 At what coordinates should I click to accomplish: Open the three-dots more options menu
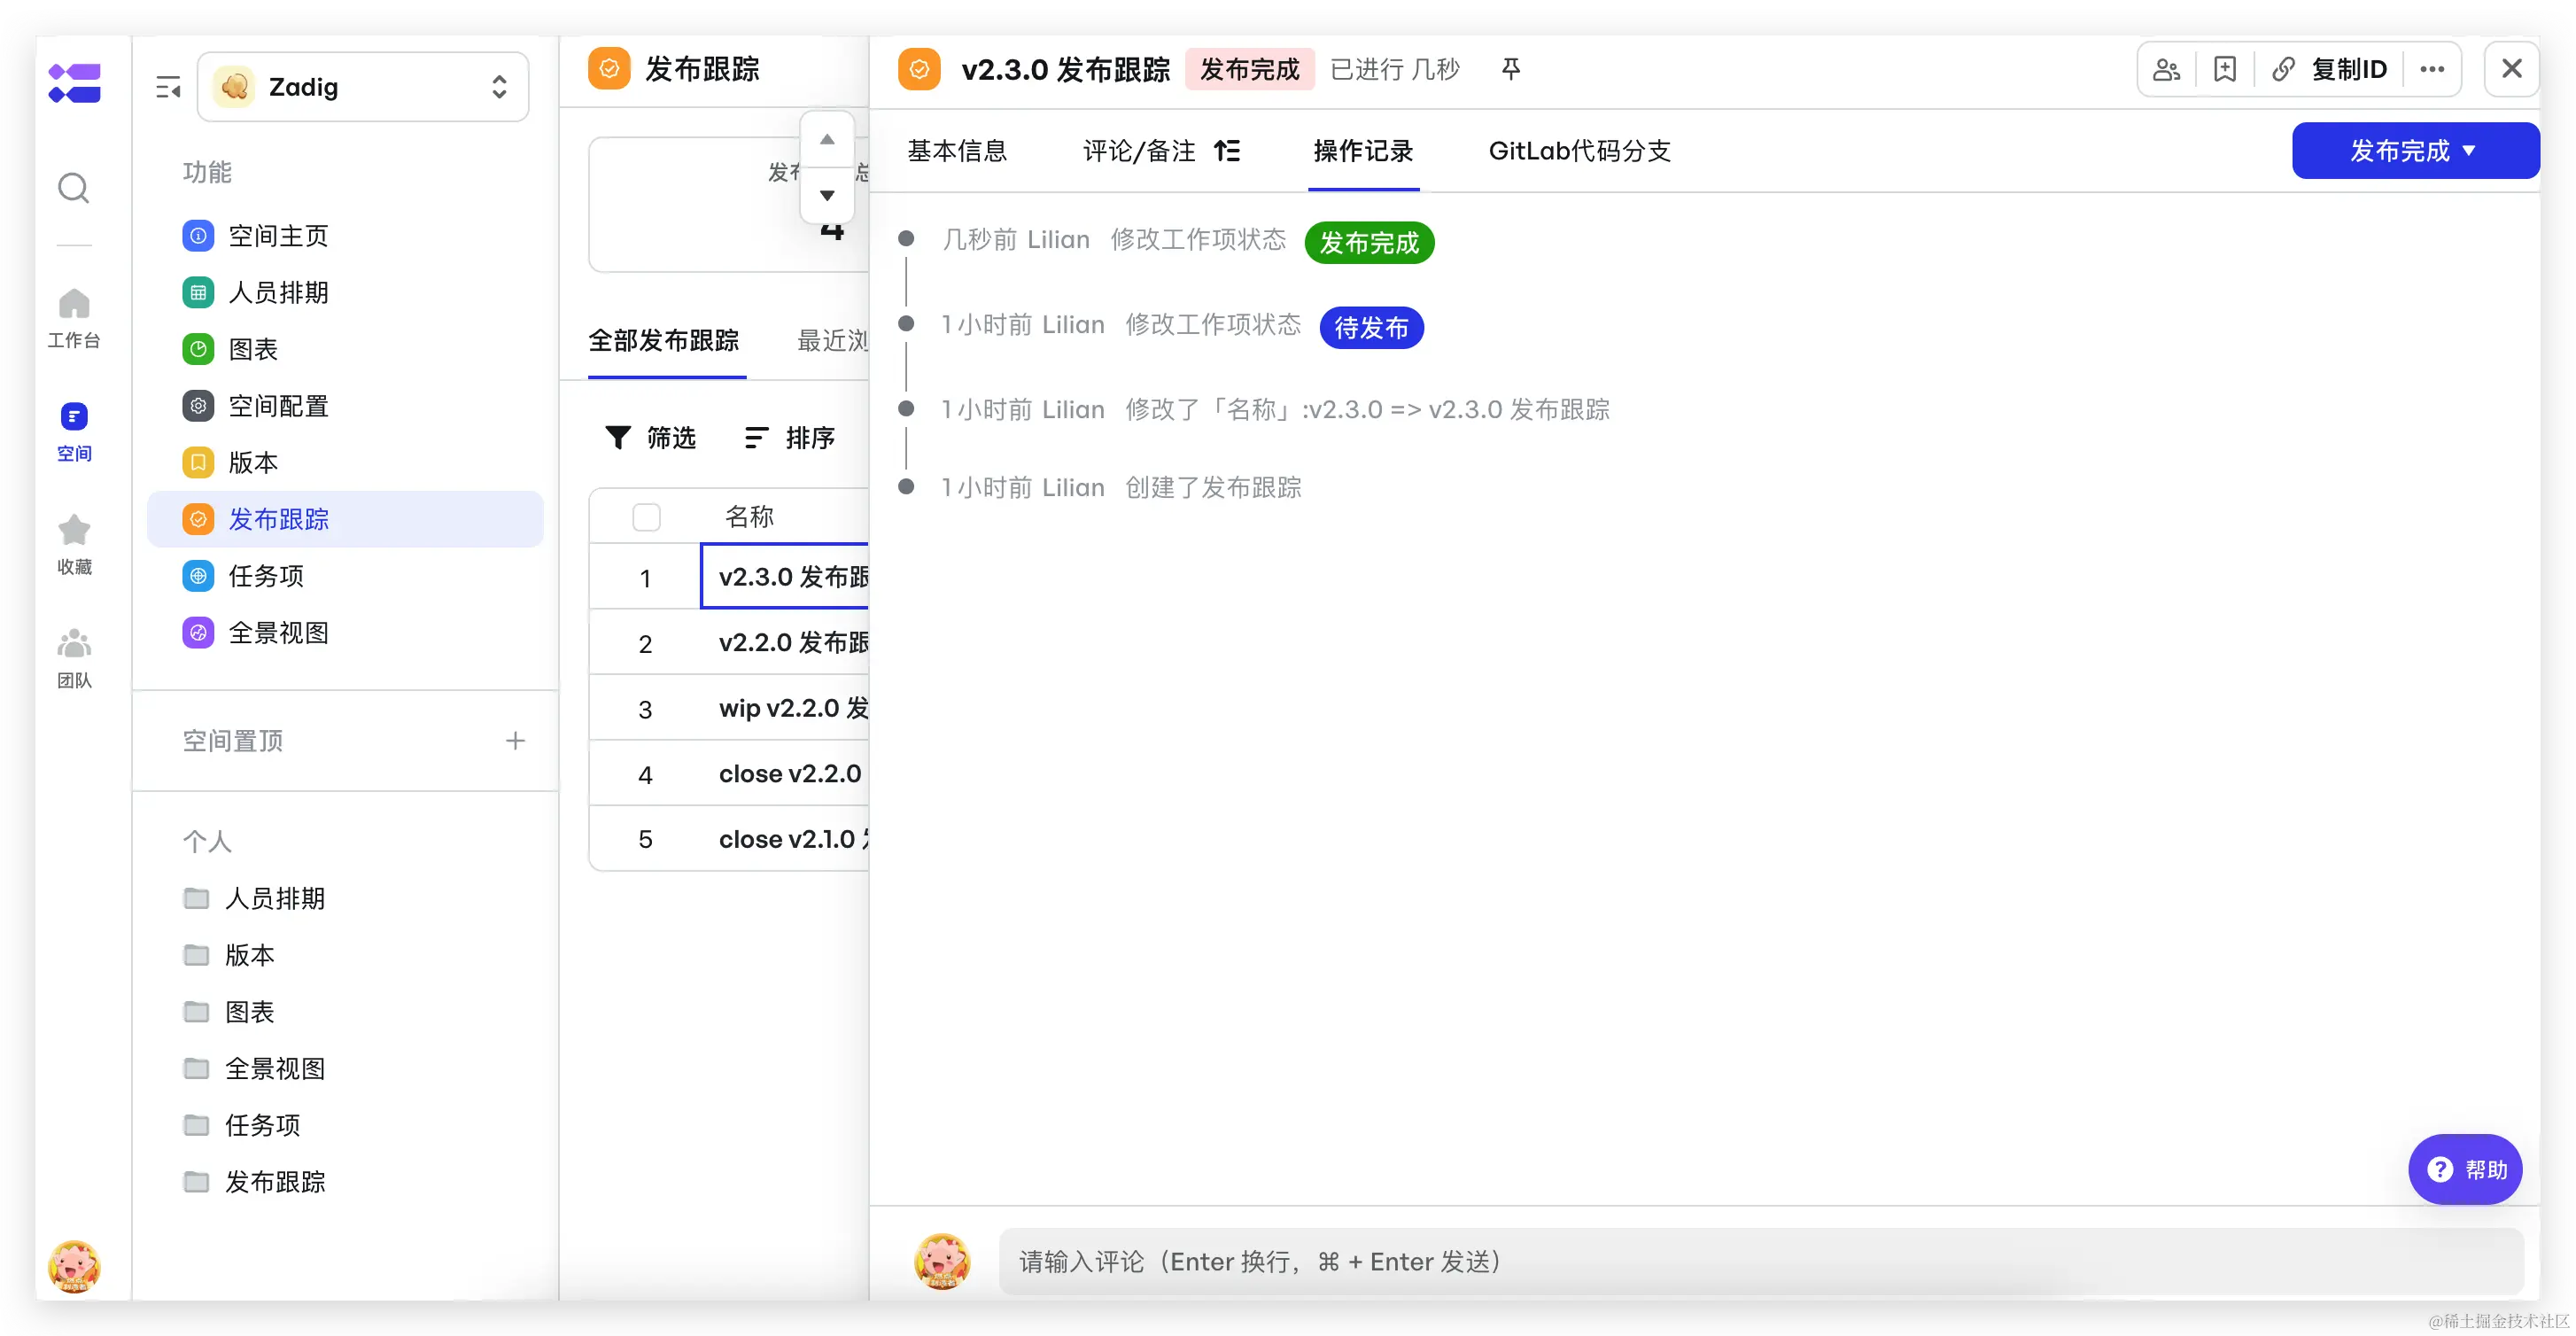(x=2432, y=69)
